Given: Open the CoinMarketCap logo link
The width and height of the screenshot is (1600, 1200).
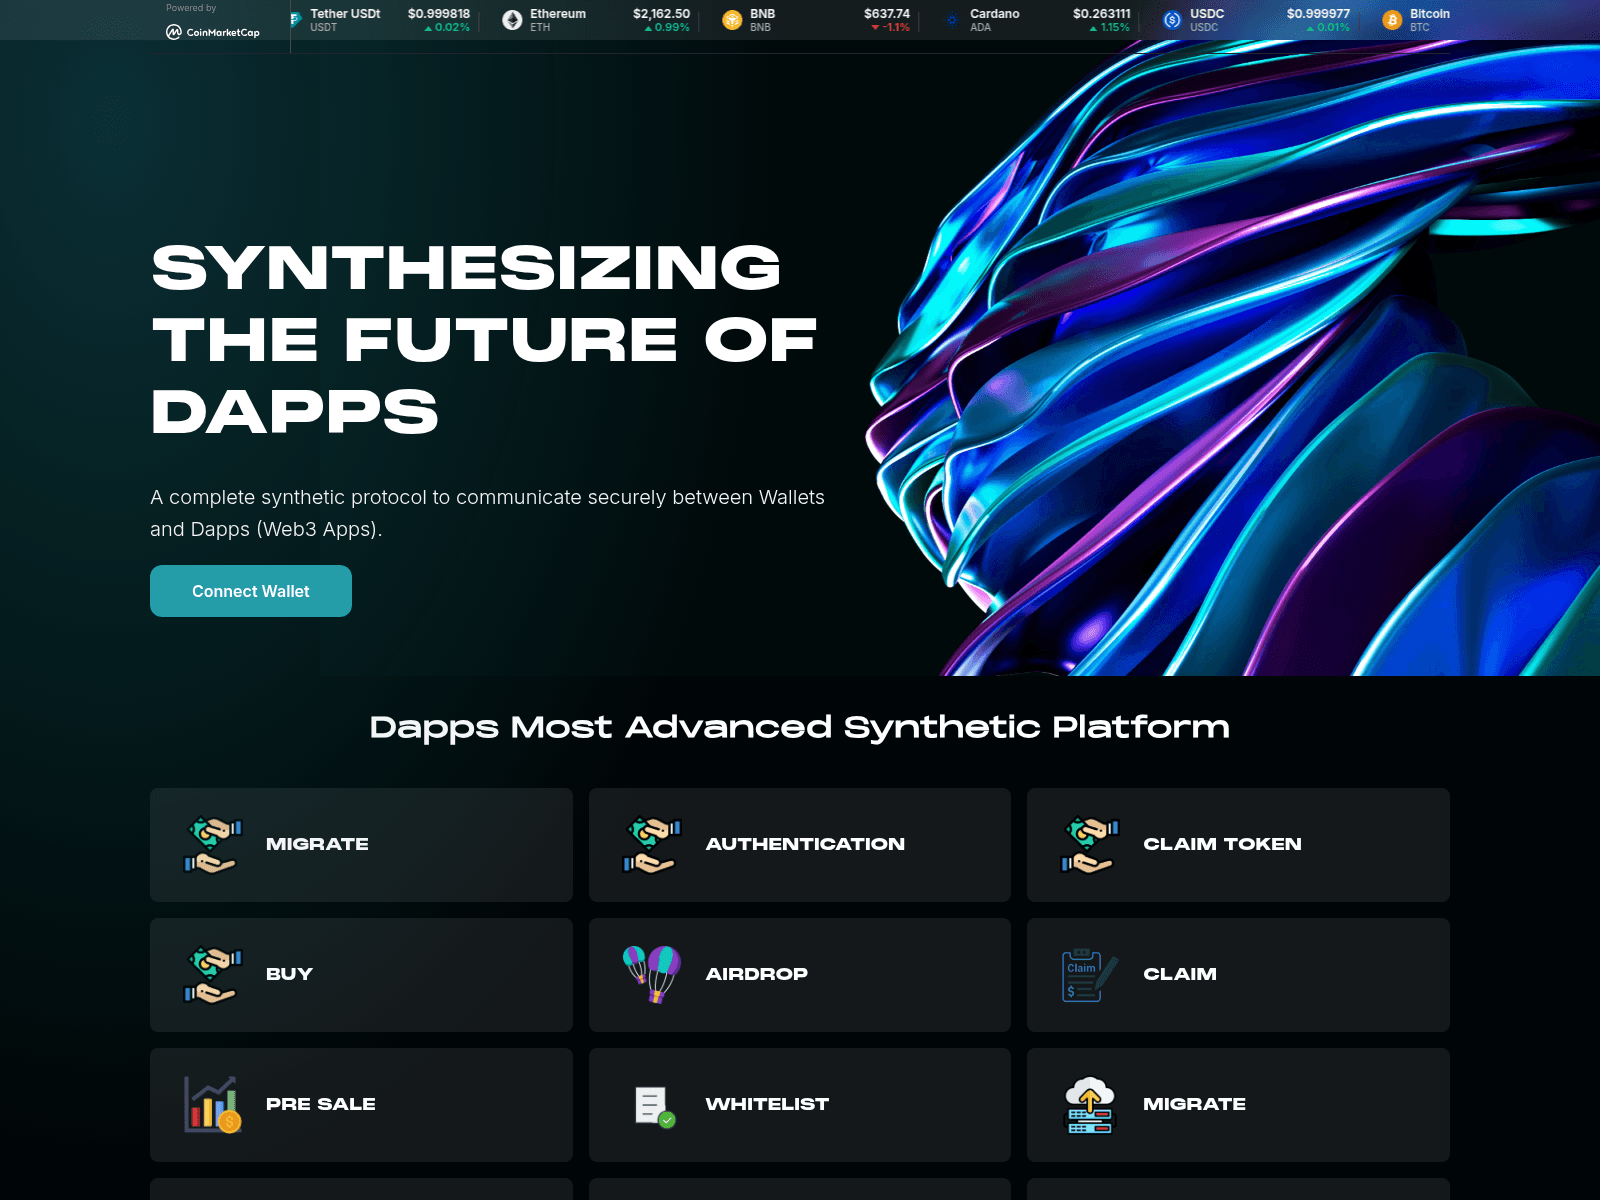Looking at the screenshot, I should tap(213, 32).
